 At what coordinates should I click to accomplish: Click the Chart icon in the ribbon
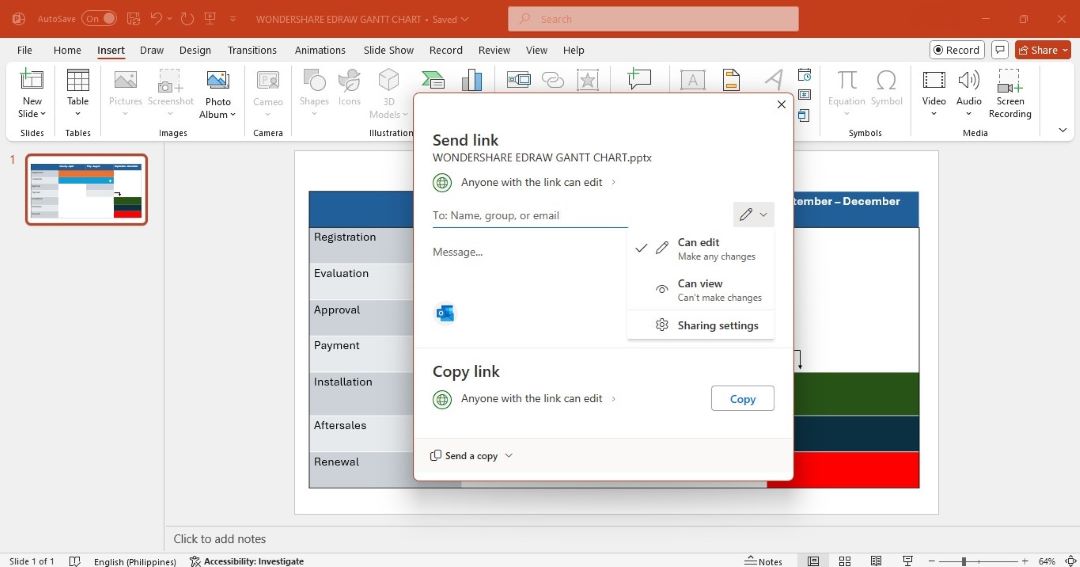coord(472,80)
